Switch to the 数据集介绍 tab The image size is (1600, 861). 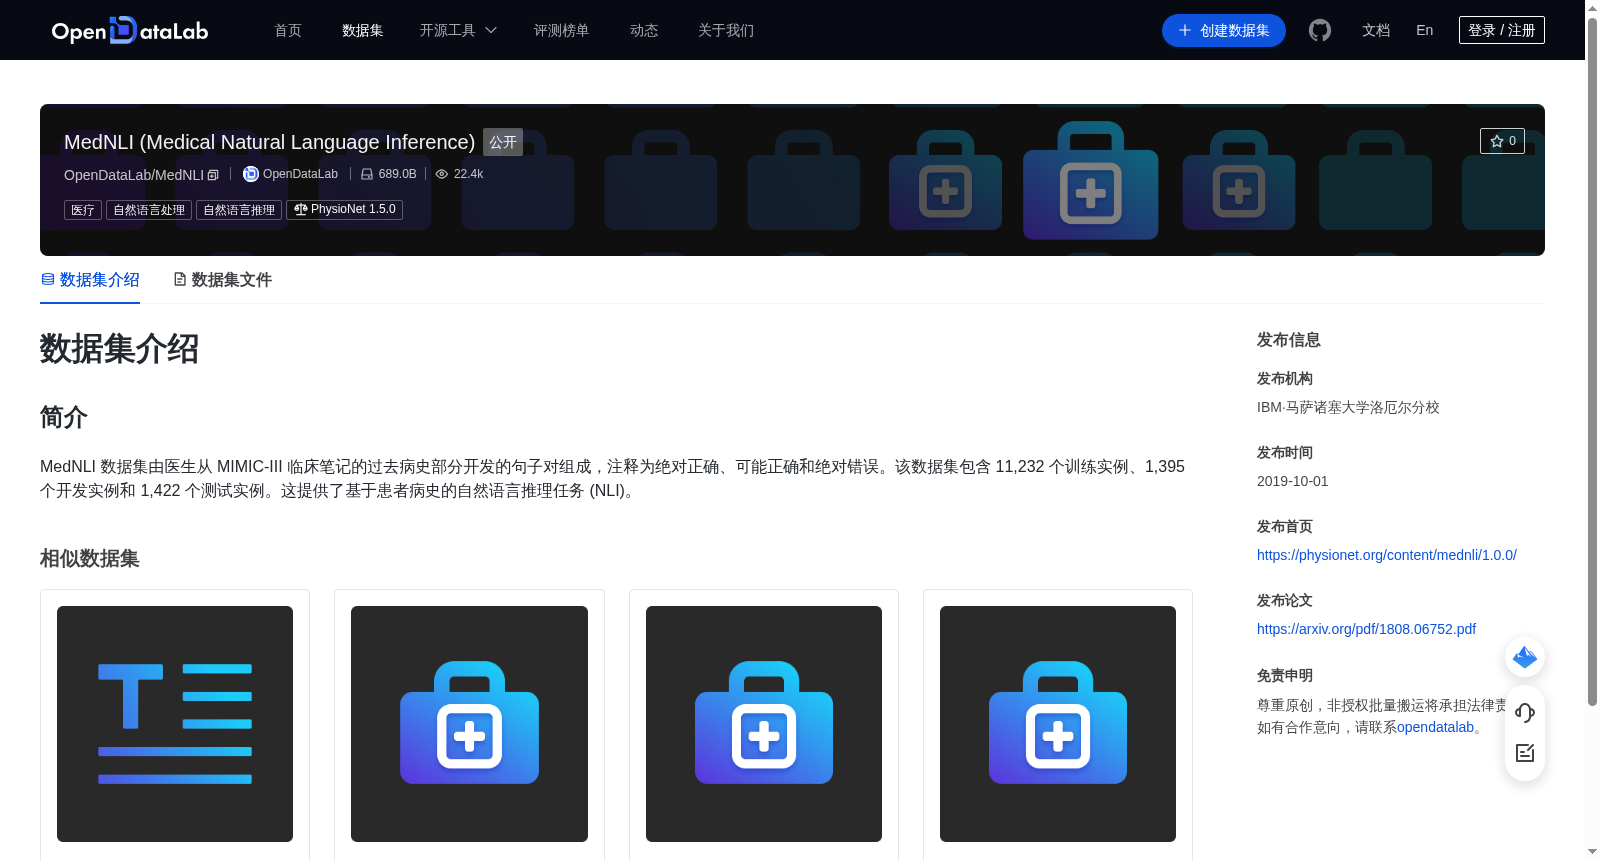click(x=90, y=280)
